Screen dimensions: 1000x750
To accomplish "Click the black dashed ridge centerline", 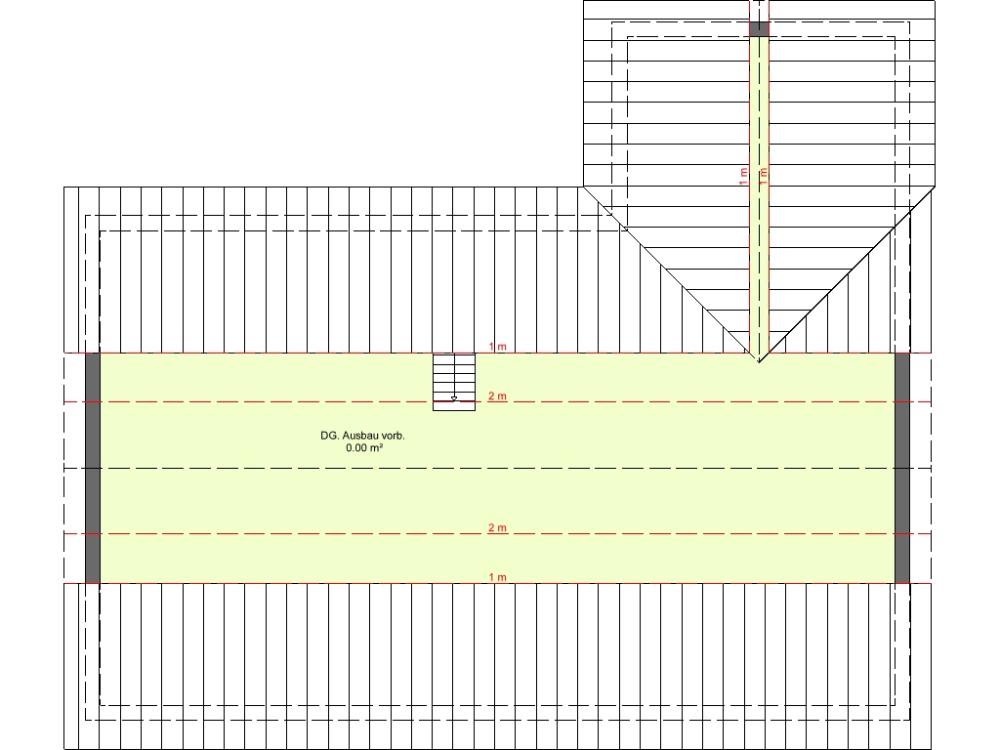I will (x=497, y=468).
